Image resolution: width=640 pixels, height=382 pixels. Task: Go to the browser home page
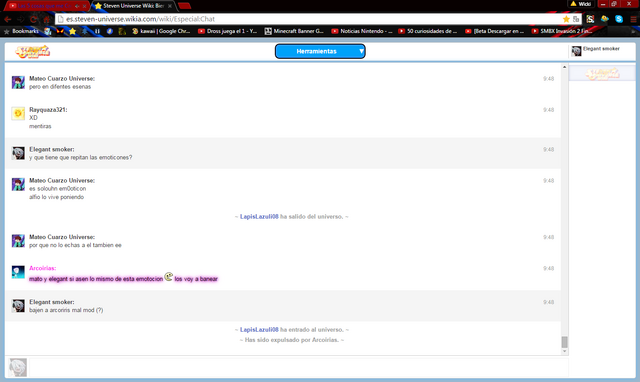coord(47,19)
